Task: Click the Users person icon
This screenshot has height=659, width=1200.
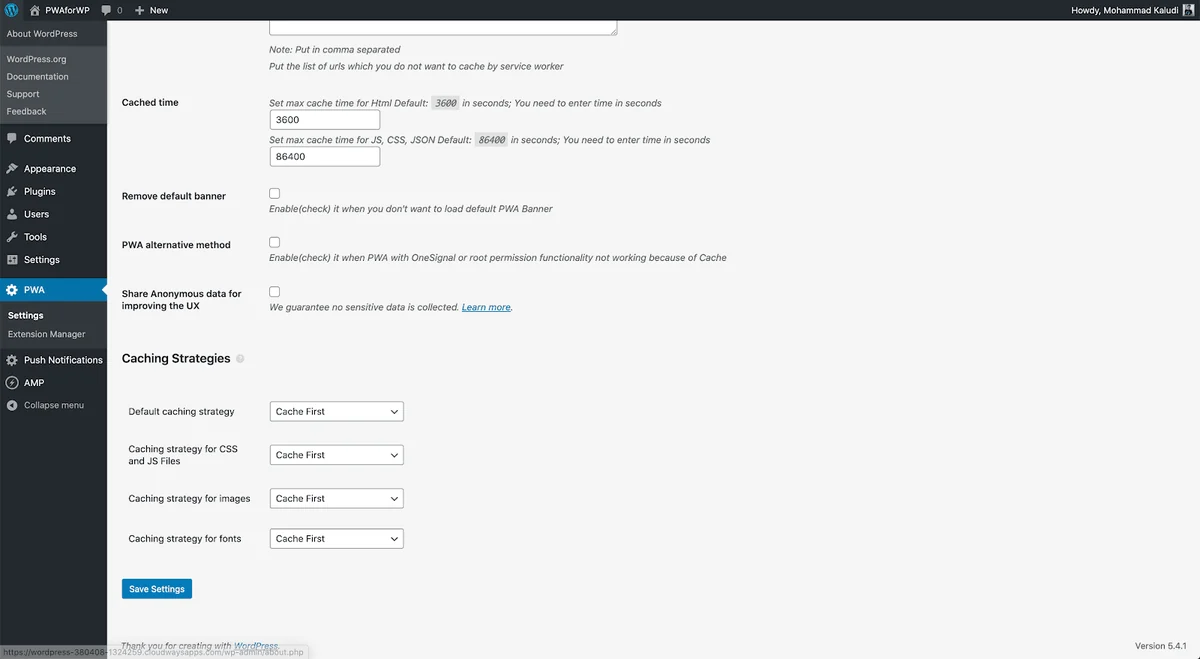Action: [x=12, y=214]
